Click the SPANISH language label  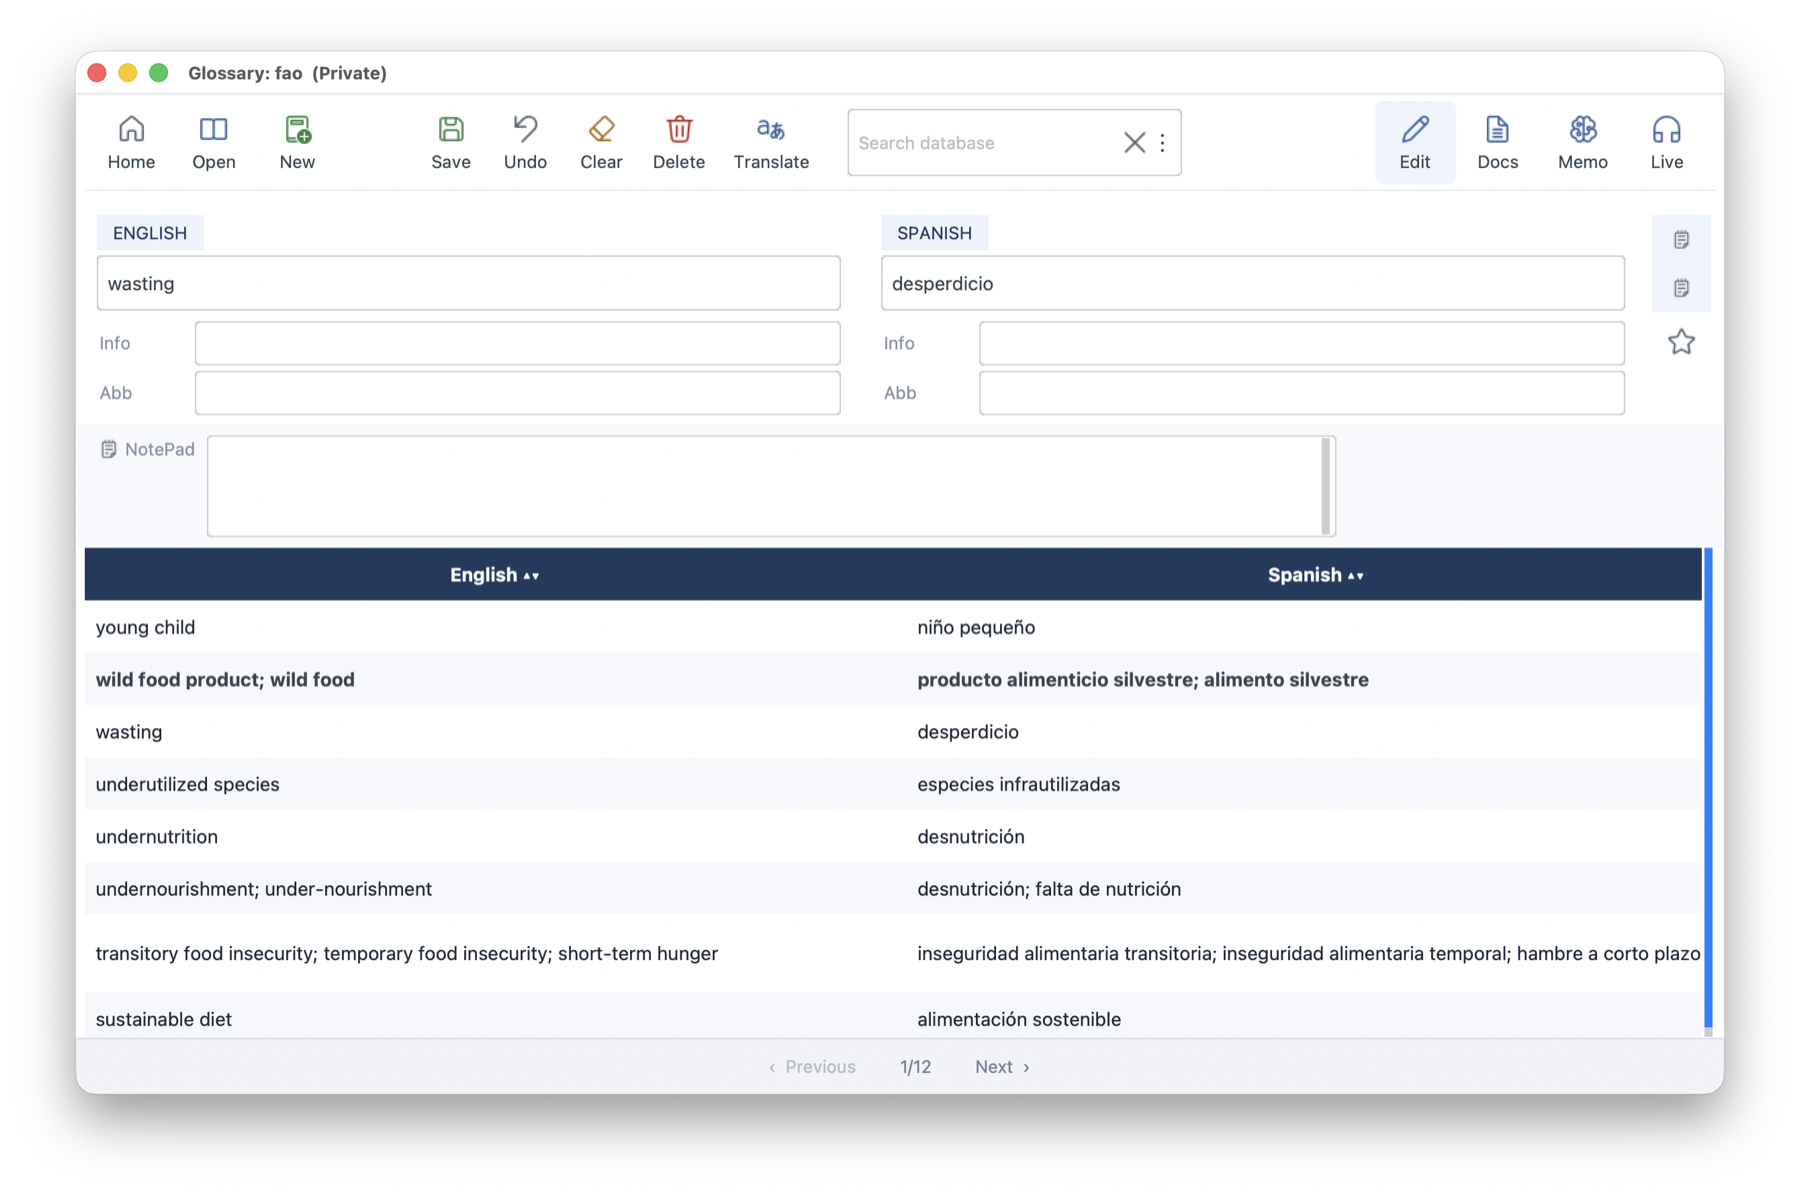pos(934,233)
